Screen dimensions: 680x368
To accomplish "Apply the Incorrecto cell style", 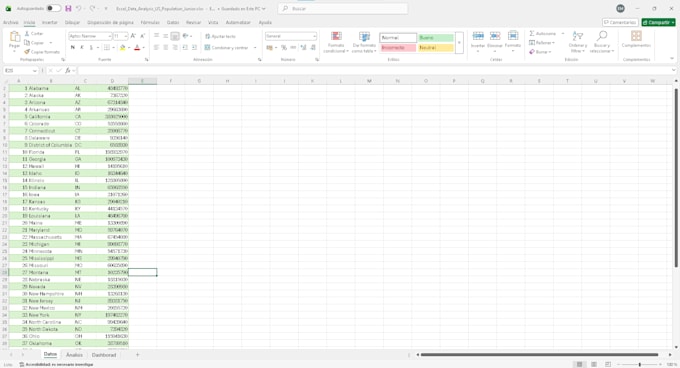I will [x=398, y=48].
